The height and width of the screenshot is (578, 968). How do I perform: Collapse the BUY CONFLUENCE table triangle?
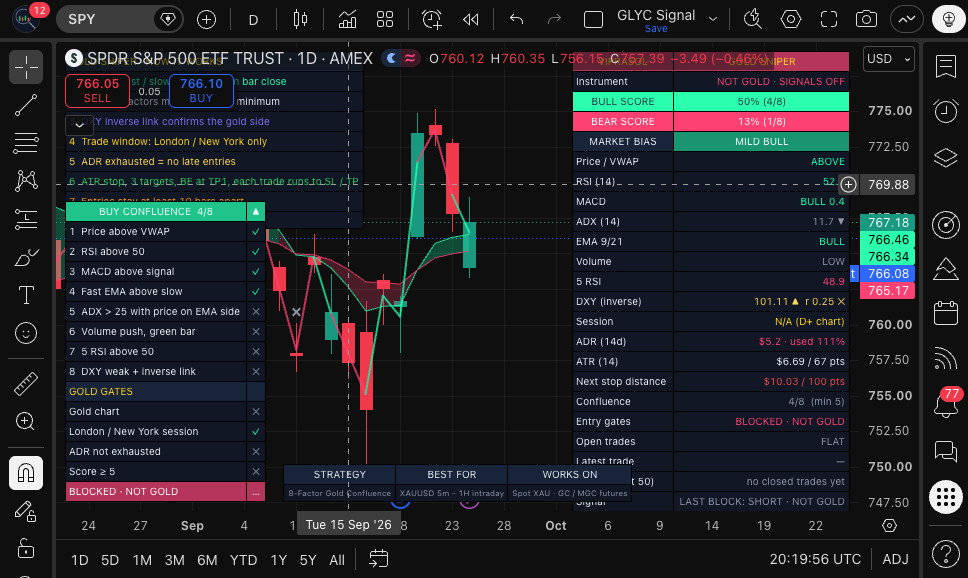coord(256,212)
